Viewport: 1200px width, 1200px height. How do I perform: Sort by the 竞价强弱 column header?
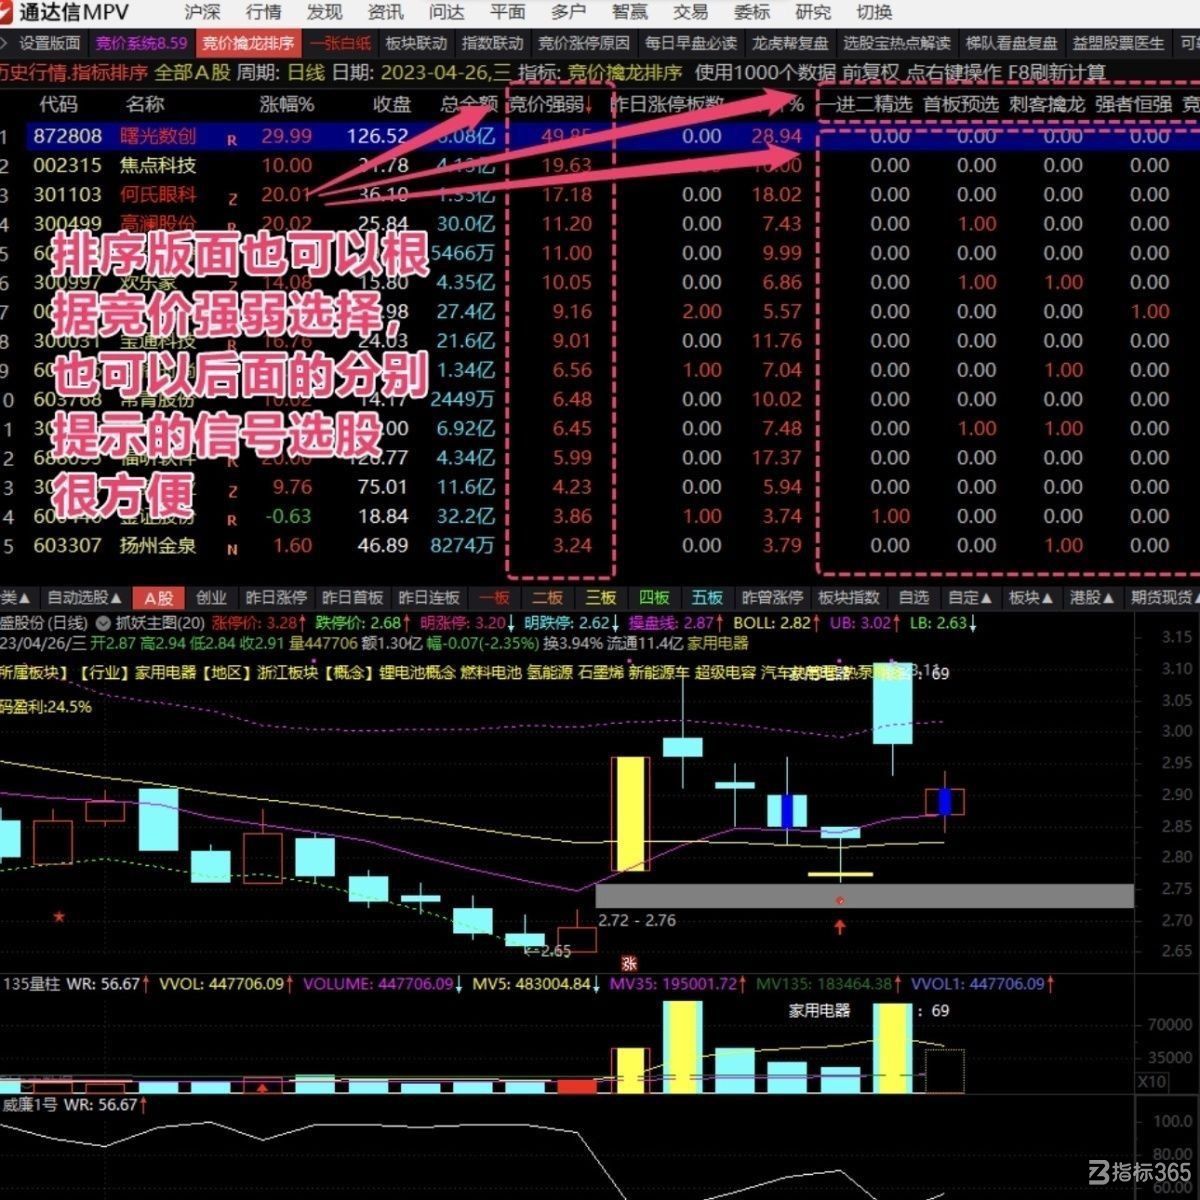551,104
